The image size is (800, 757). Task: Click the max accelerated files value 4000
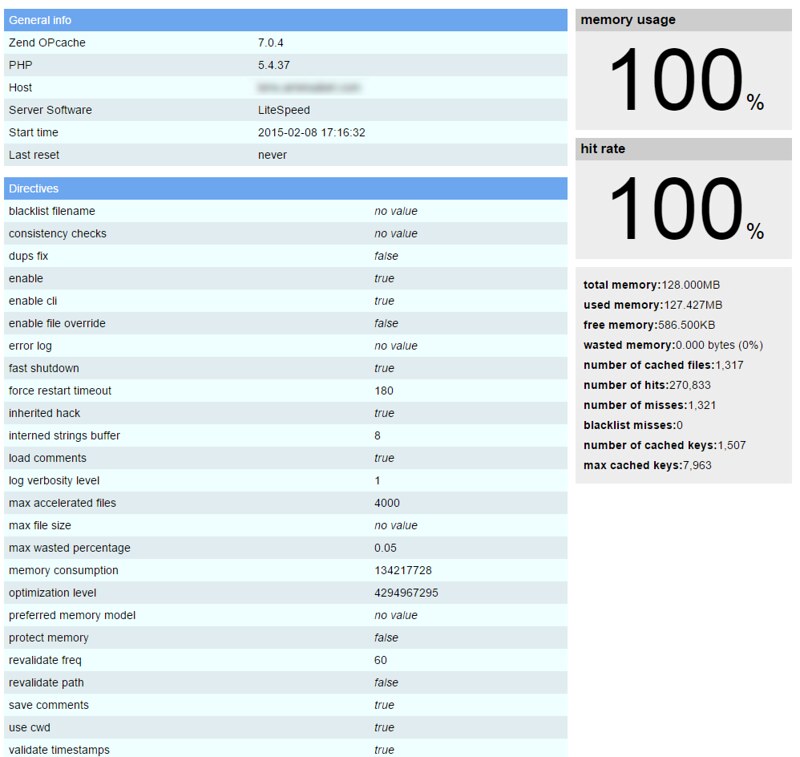[387, 503]
